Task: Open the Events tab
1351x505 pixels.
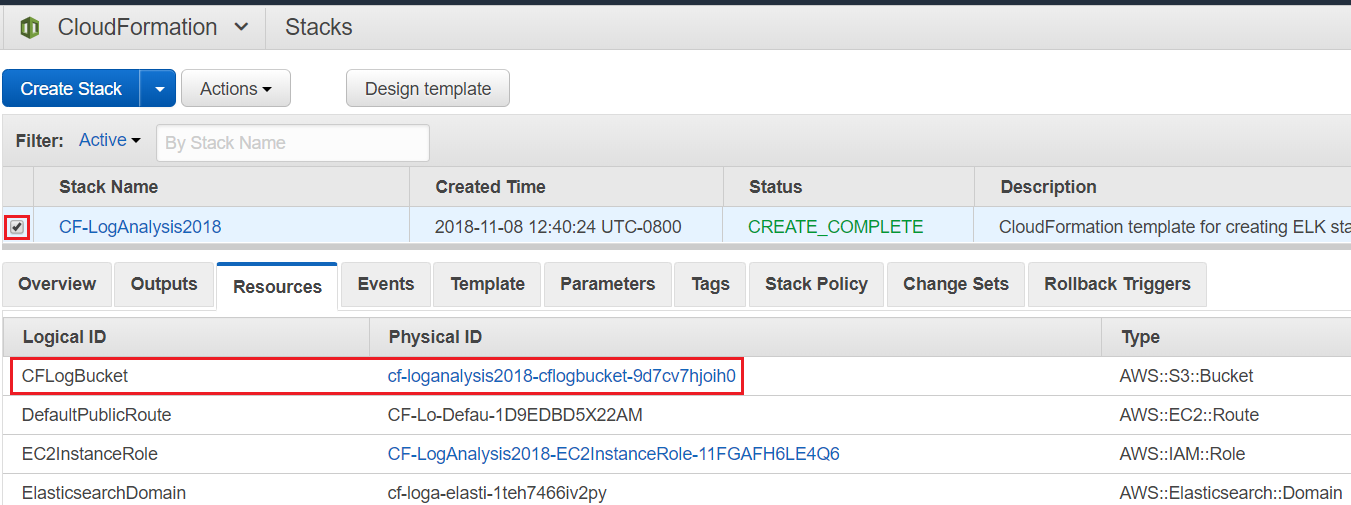Action: coord(385,284)
